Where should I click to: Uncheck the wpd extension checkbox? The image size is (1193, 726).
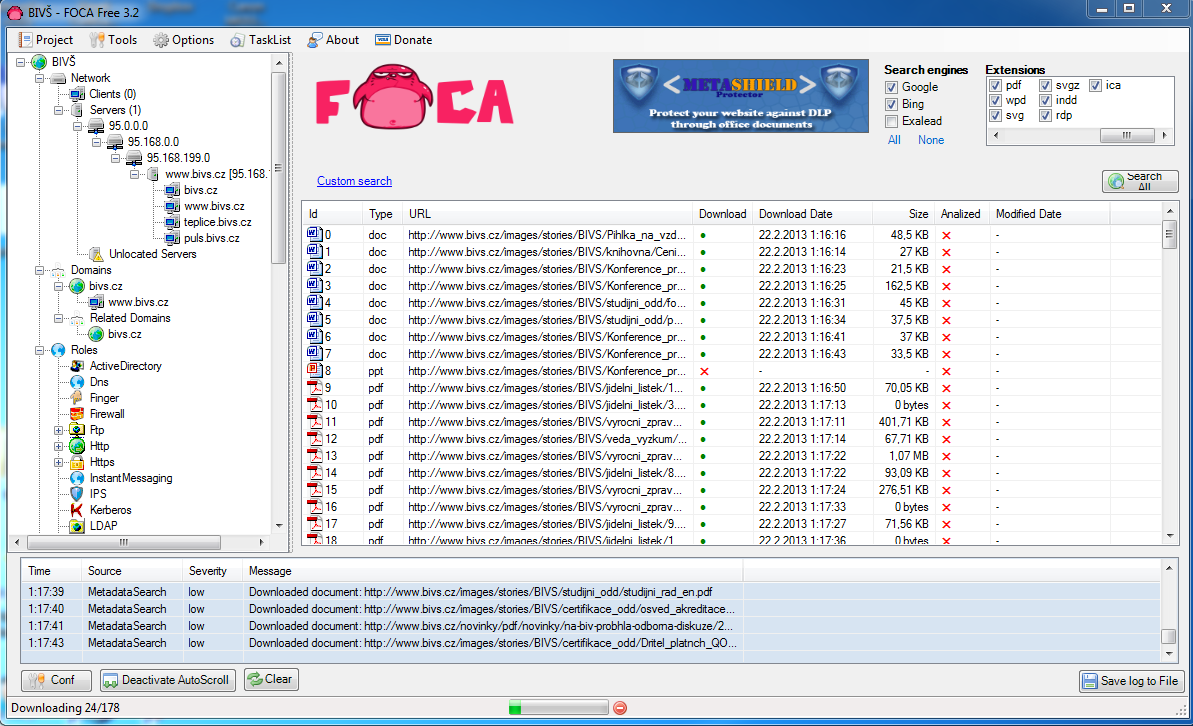[995, 100]
